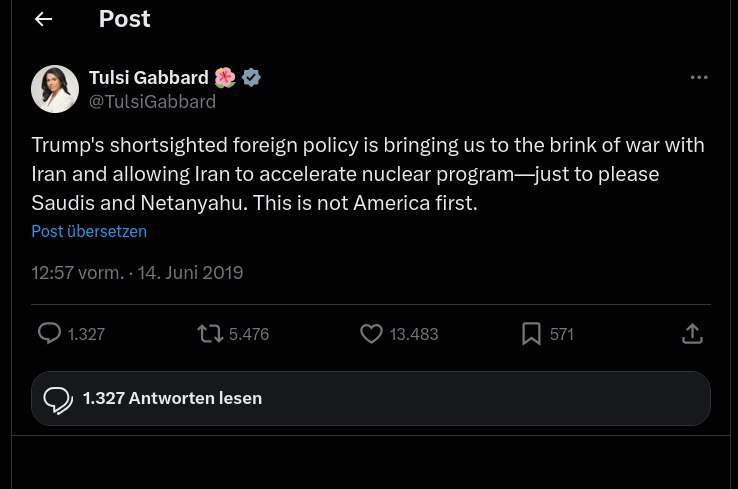Click the share upload icon
This screenshot has height=489, width=738.
click(x=692, y=334)
